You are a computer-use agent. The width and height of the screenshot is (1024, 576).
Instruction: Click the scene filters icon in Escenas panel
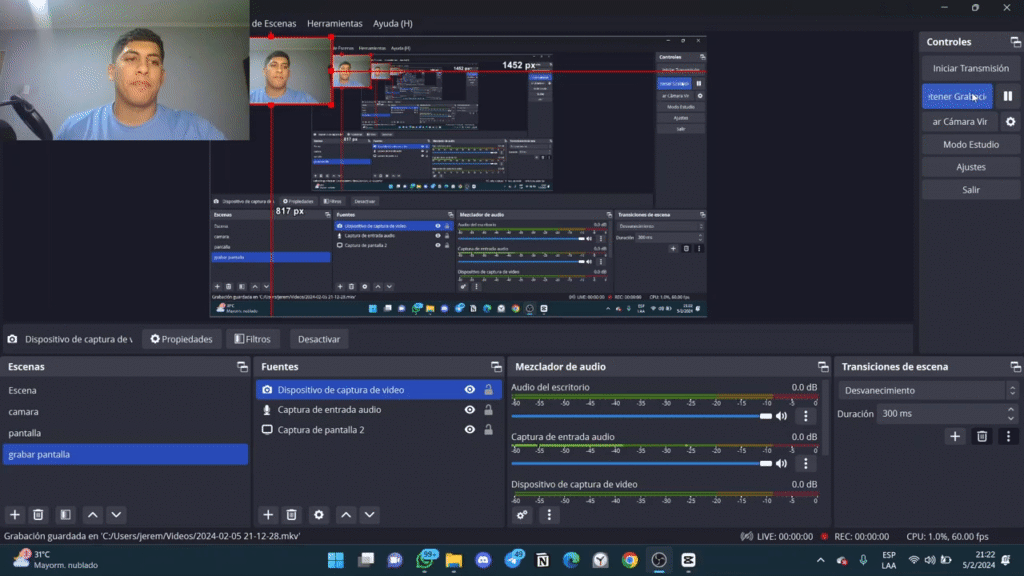coord(64,515)
